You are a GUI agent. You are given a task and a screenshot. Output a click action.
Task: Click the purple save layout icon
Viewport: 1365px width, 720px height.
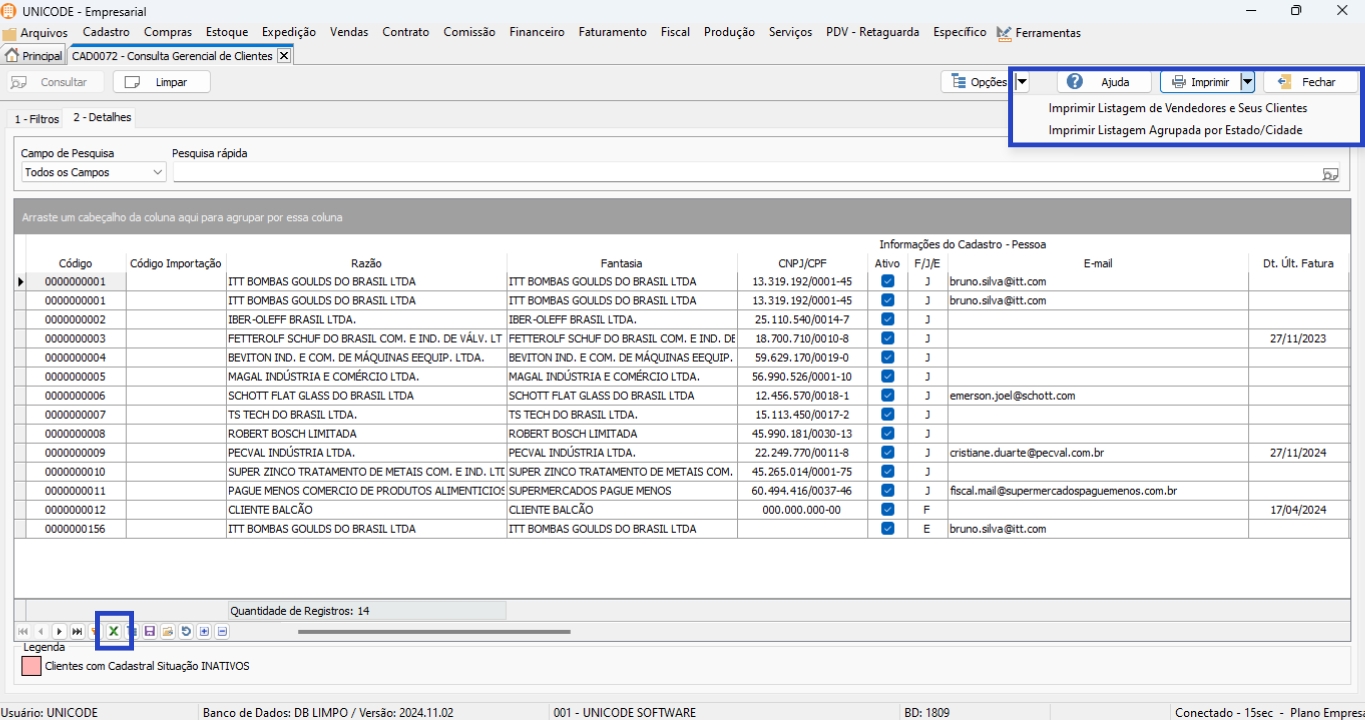150,632
